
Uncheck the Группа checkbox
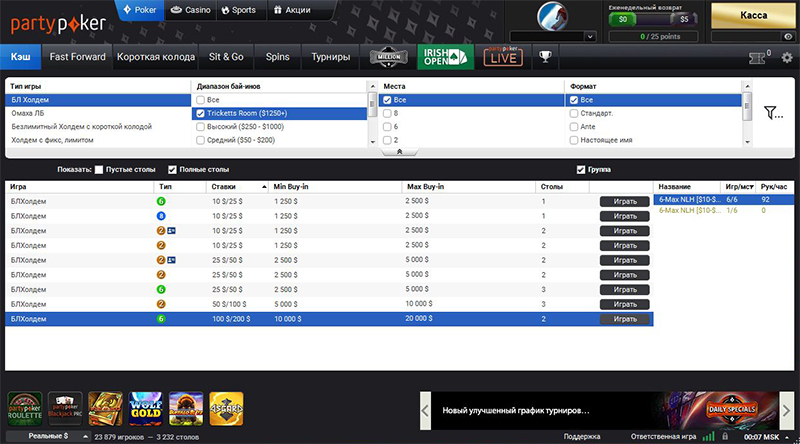coord(581,169)
